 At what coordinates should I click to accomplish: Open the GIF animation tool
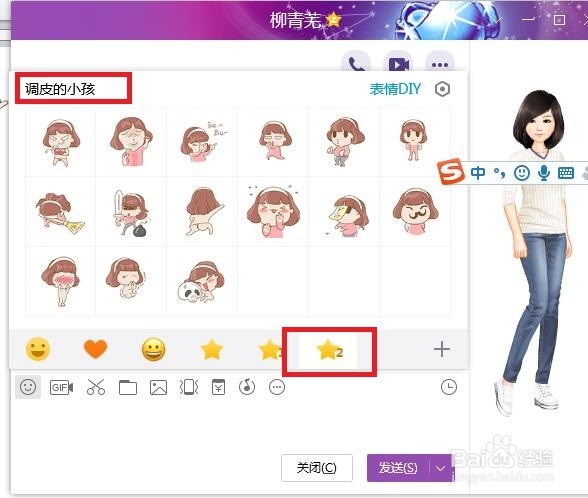click(62, 387)
